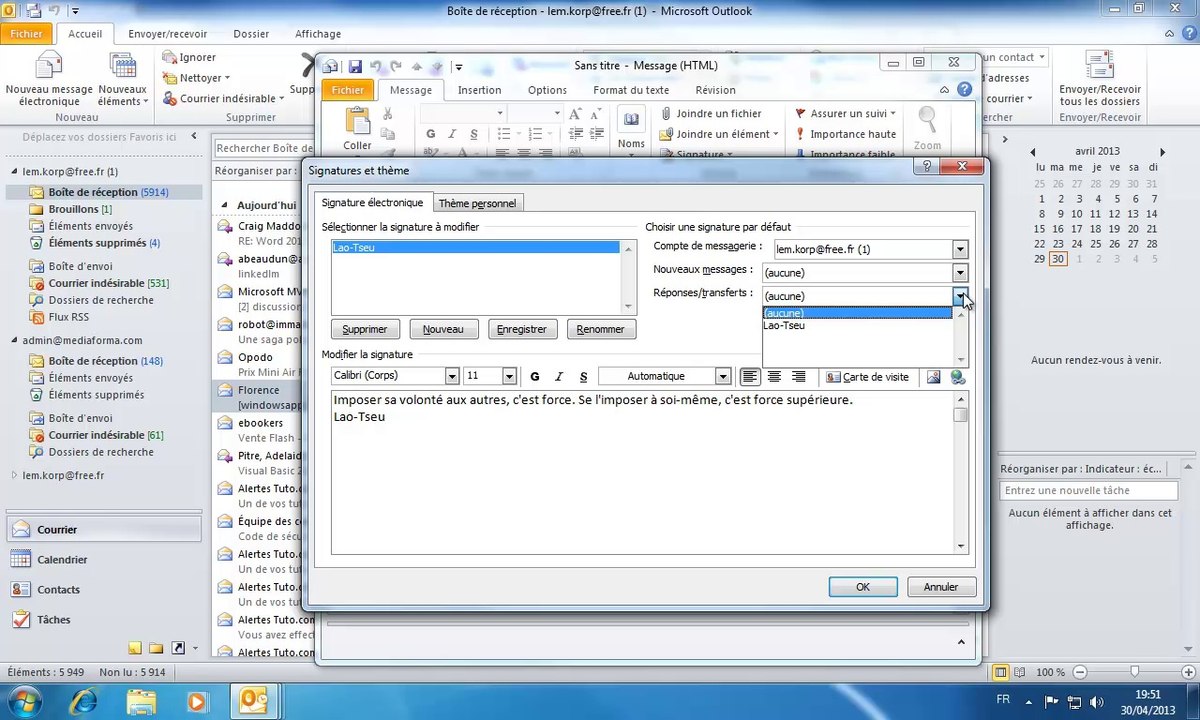Click underline S in signature editor
Screen dimensions: 1200x720
(582, 377)
